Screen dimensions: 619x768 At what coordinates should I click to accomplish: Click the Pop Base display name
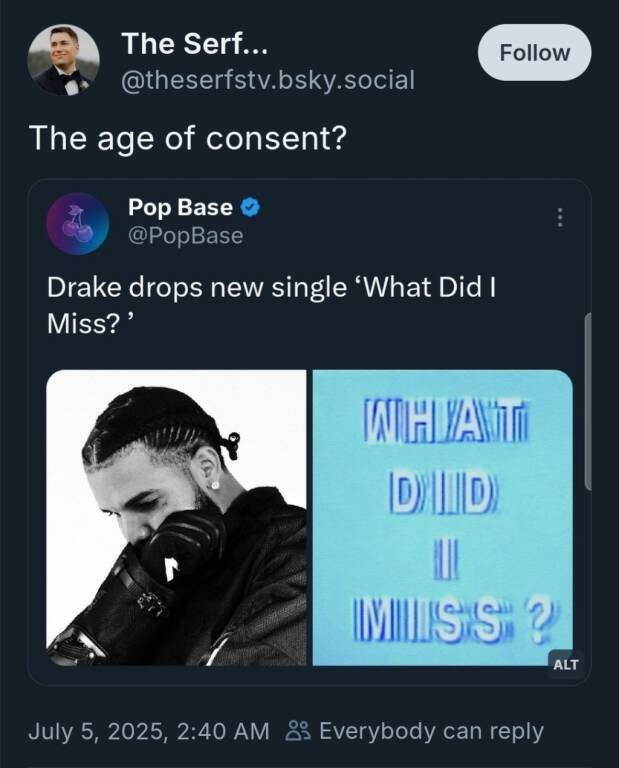coord(180,207)
